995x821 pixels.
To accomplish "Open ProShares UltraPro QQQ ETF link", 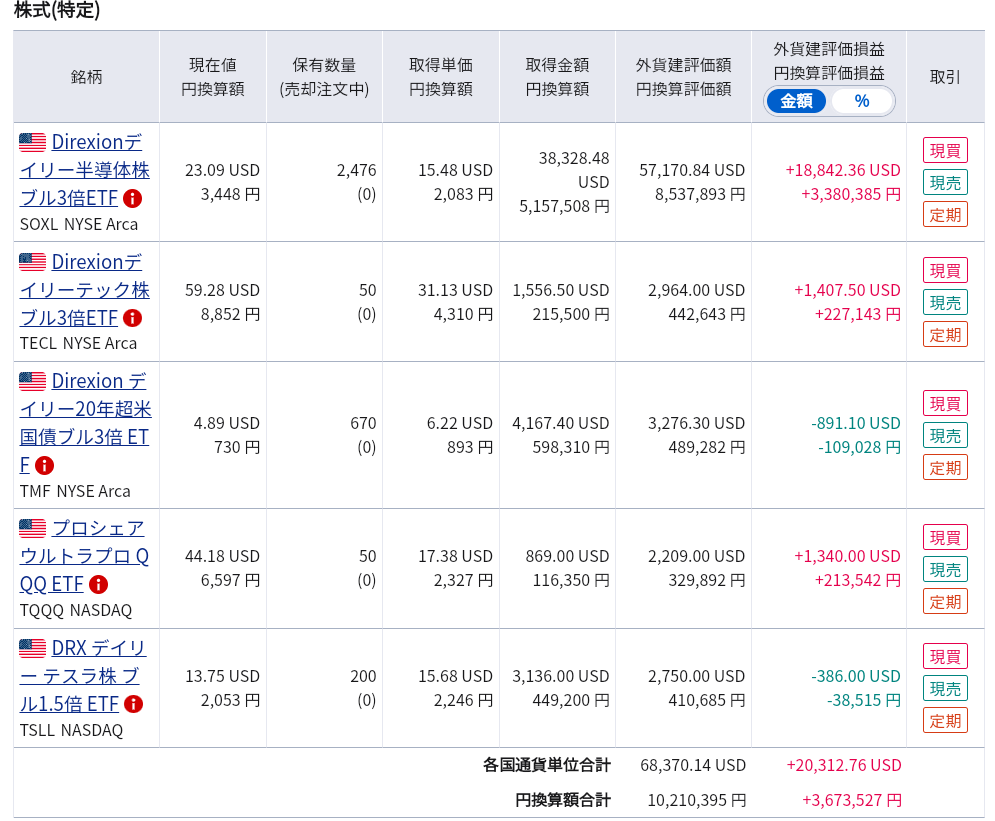I will tap(84, 556).
